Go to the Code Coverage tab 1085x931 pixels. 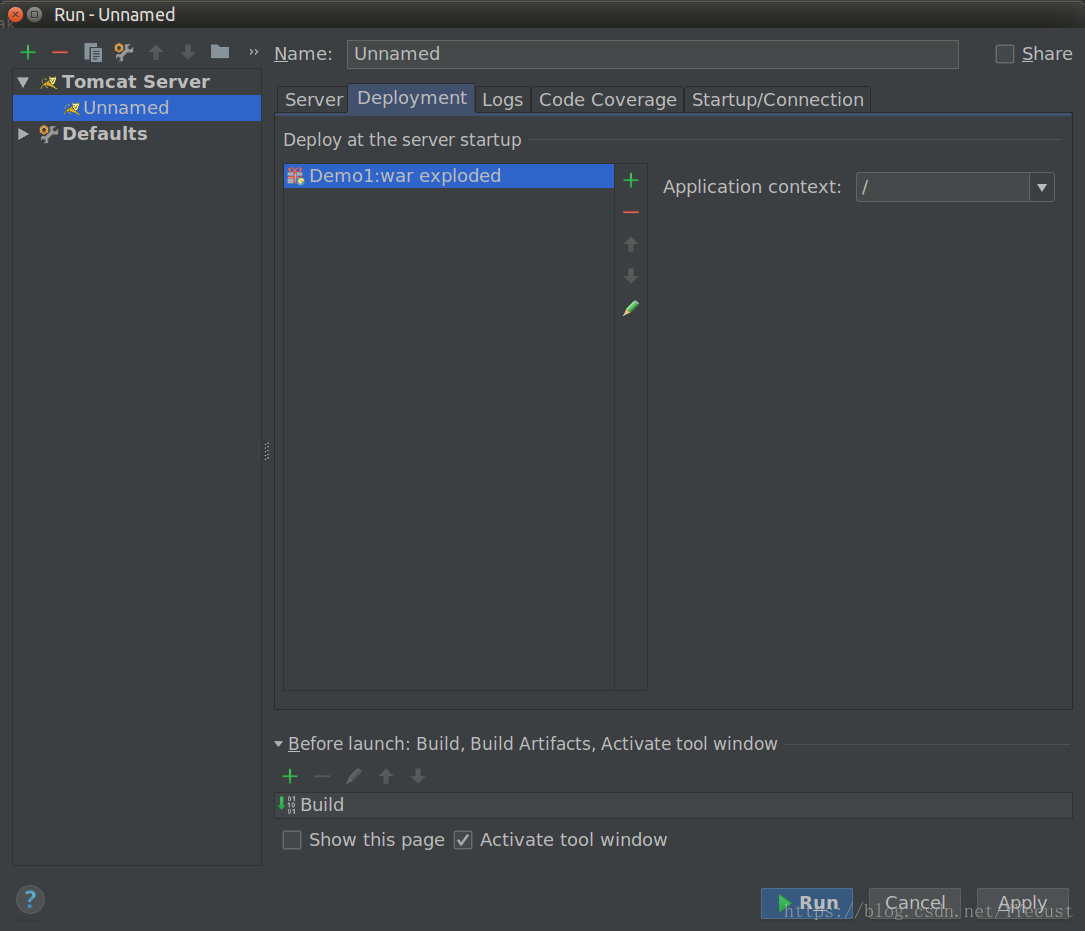point(608,100)
